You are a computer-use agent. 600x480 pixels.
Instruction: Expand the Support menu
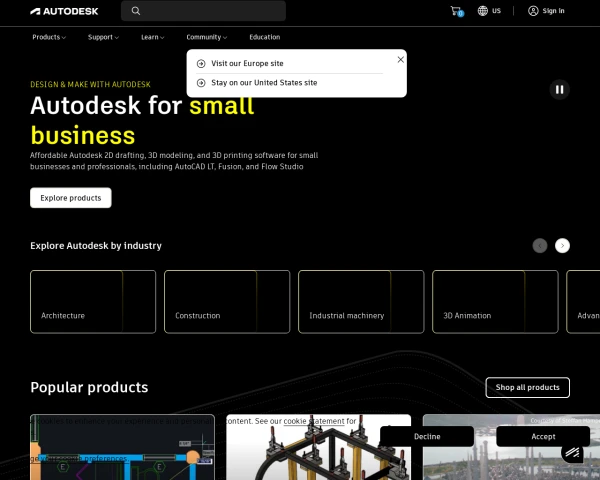[x=103, y=37]
